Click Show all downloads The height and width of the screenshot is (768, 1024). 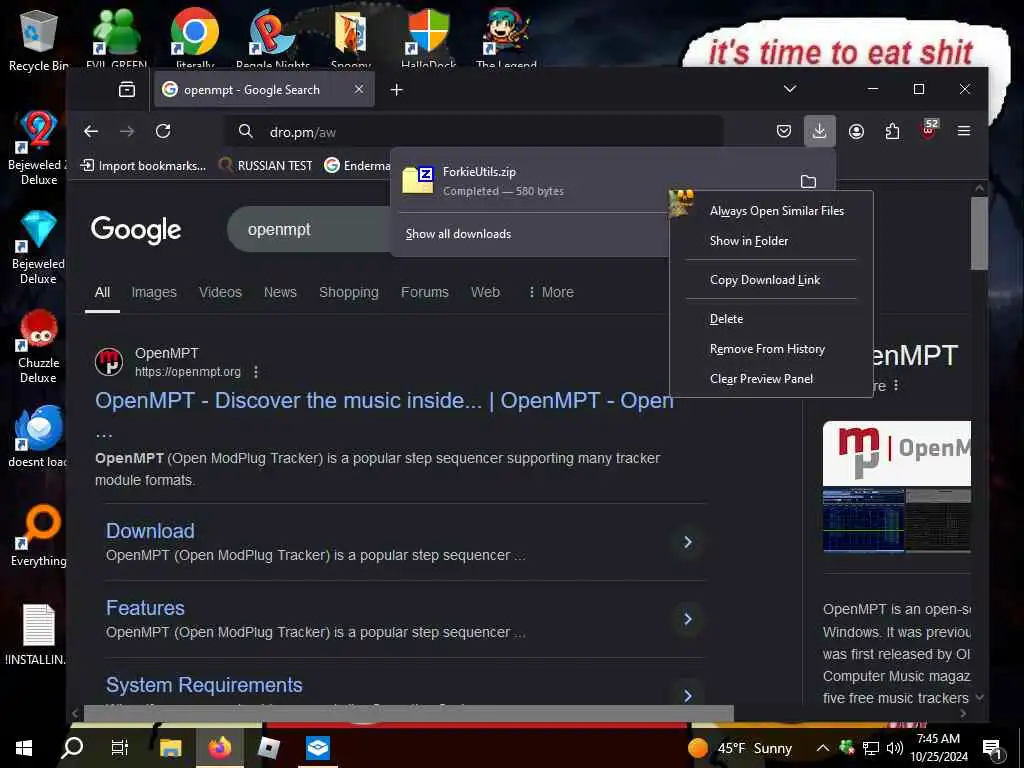[458, 234]
